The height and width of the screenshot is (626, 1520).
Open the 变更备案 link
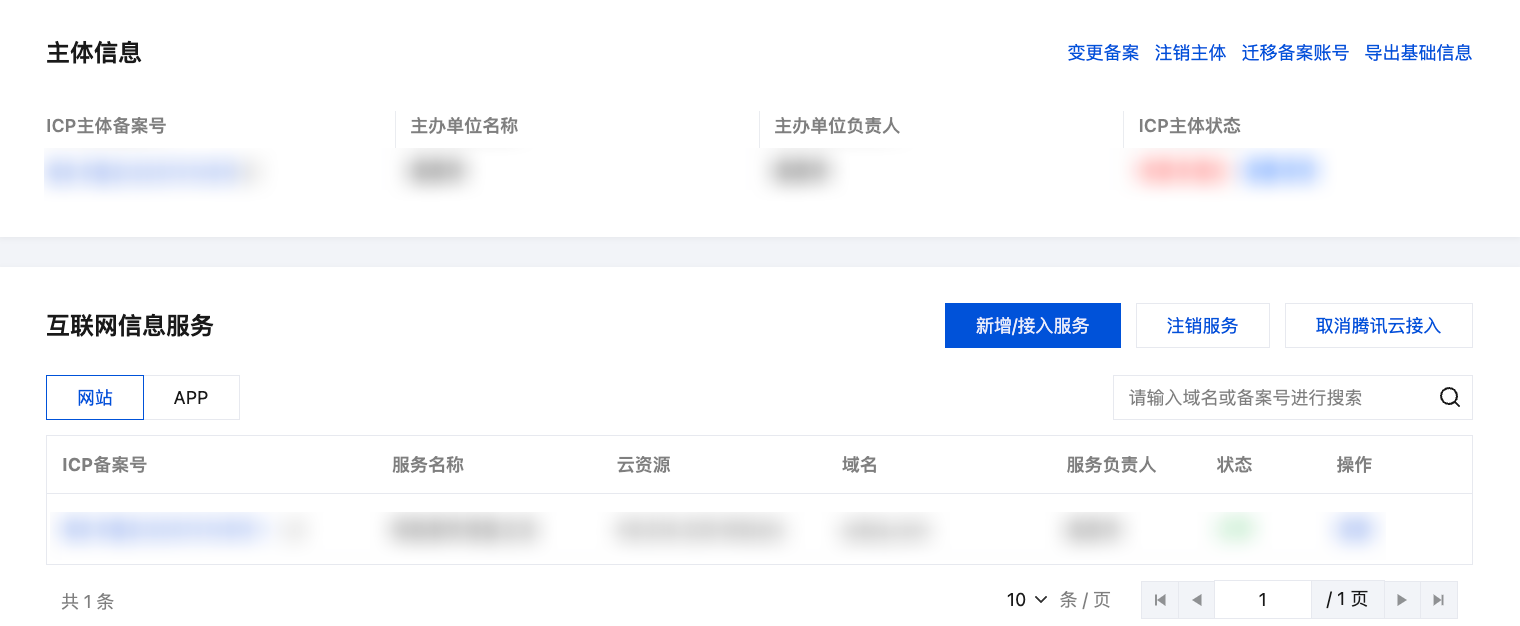(1103, 53)
